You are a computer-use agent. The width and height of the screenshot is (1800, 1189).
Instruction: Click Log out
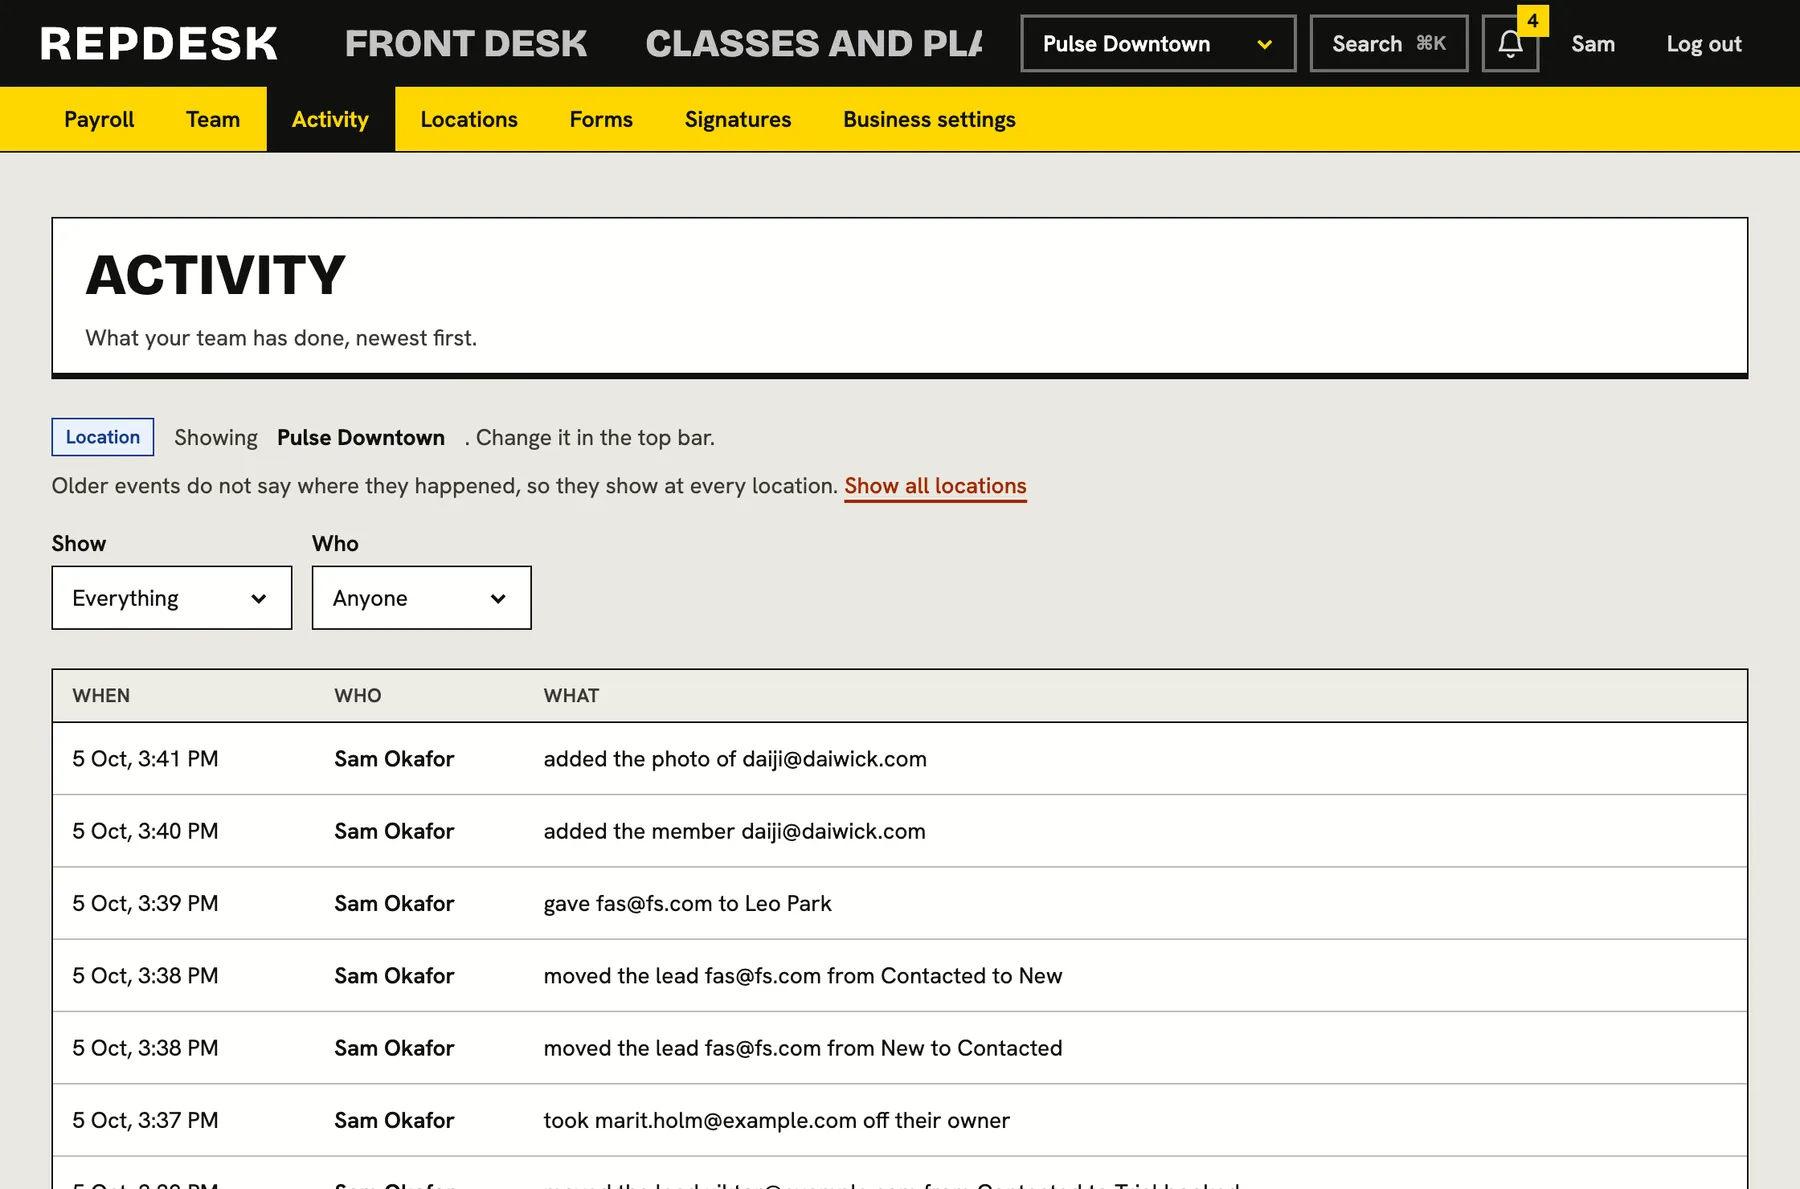click(1704, 44)
